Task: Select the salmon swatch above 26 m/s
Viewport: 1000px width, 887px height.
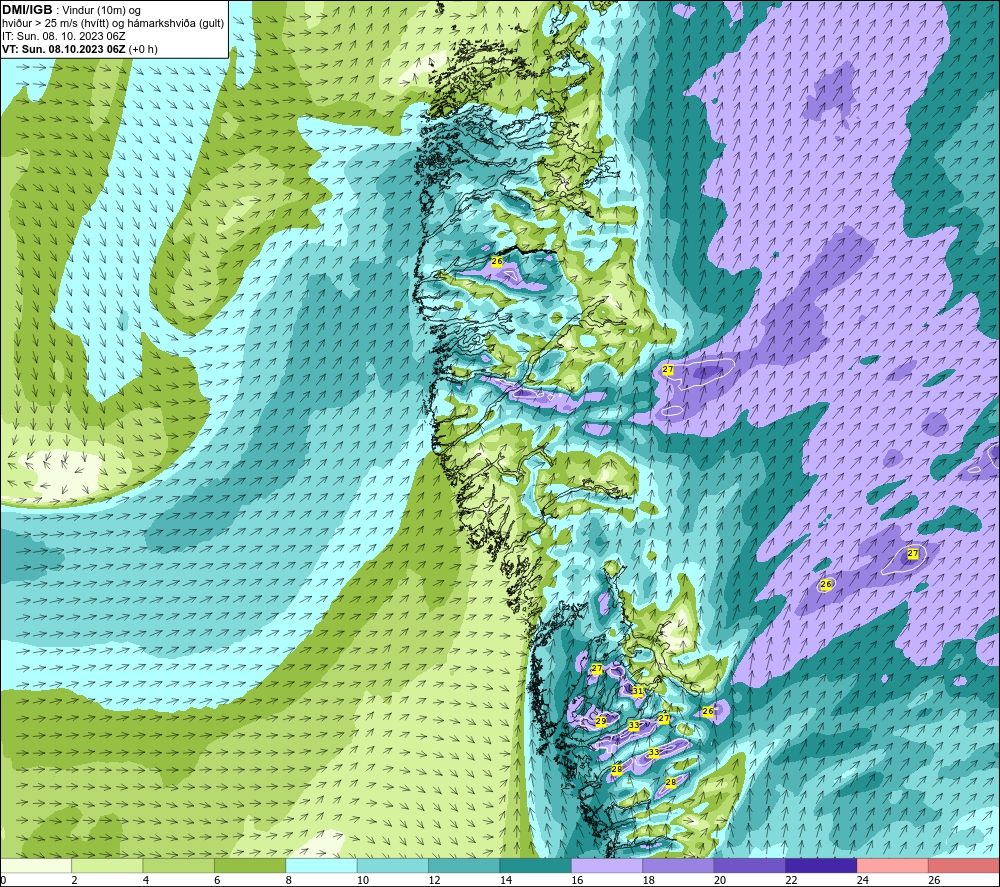Action: pyautogui.click(x=964, y=865)
